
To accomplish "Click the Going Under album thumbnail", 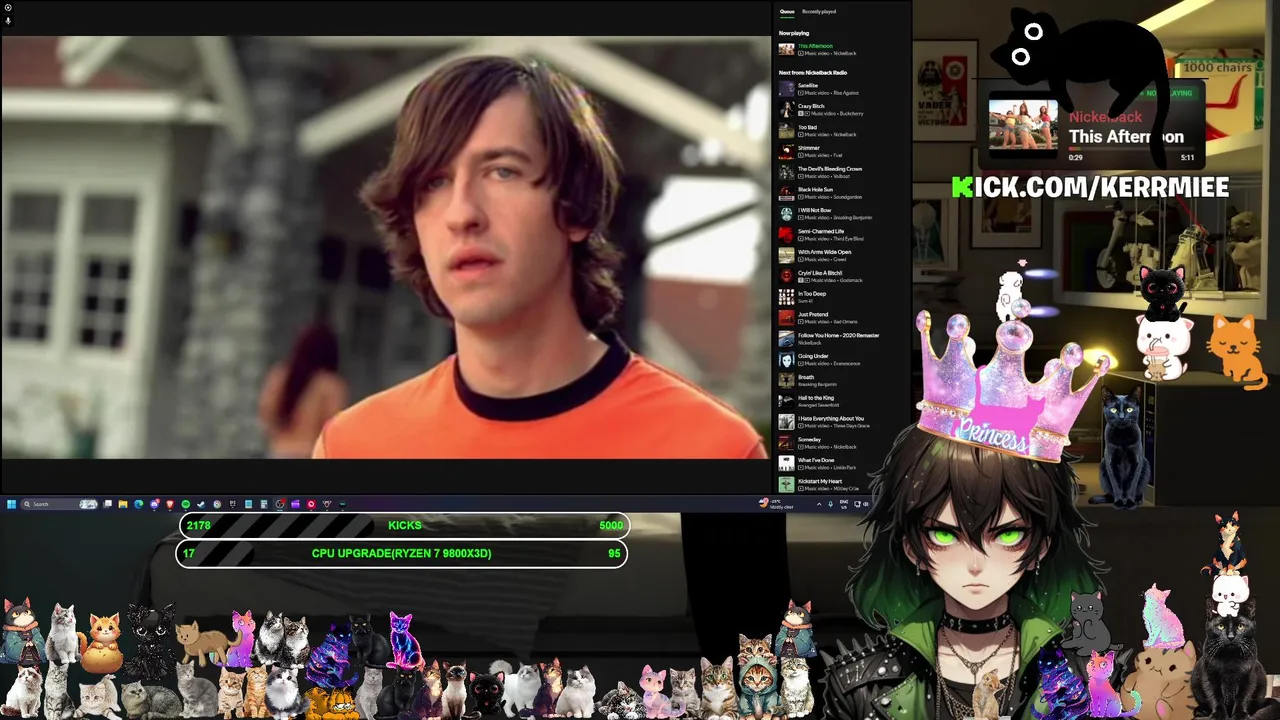I will click(787, 360).
